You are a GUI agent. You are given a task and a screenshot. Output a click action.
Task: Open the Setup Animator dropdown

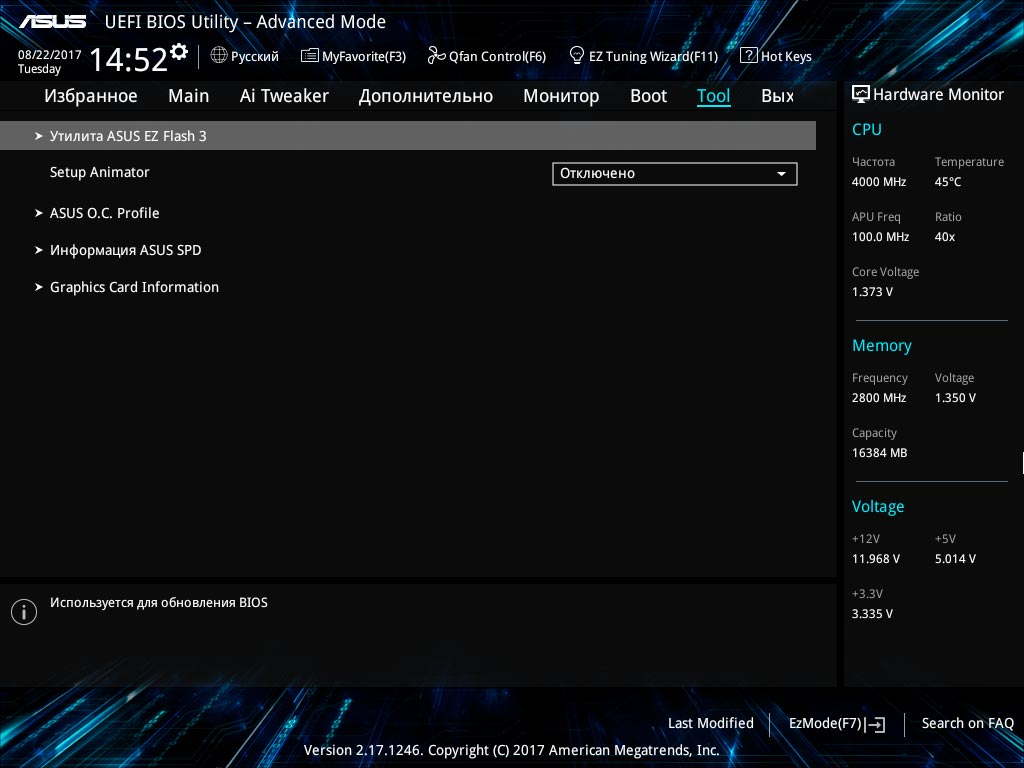click(675, 174)
